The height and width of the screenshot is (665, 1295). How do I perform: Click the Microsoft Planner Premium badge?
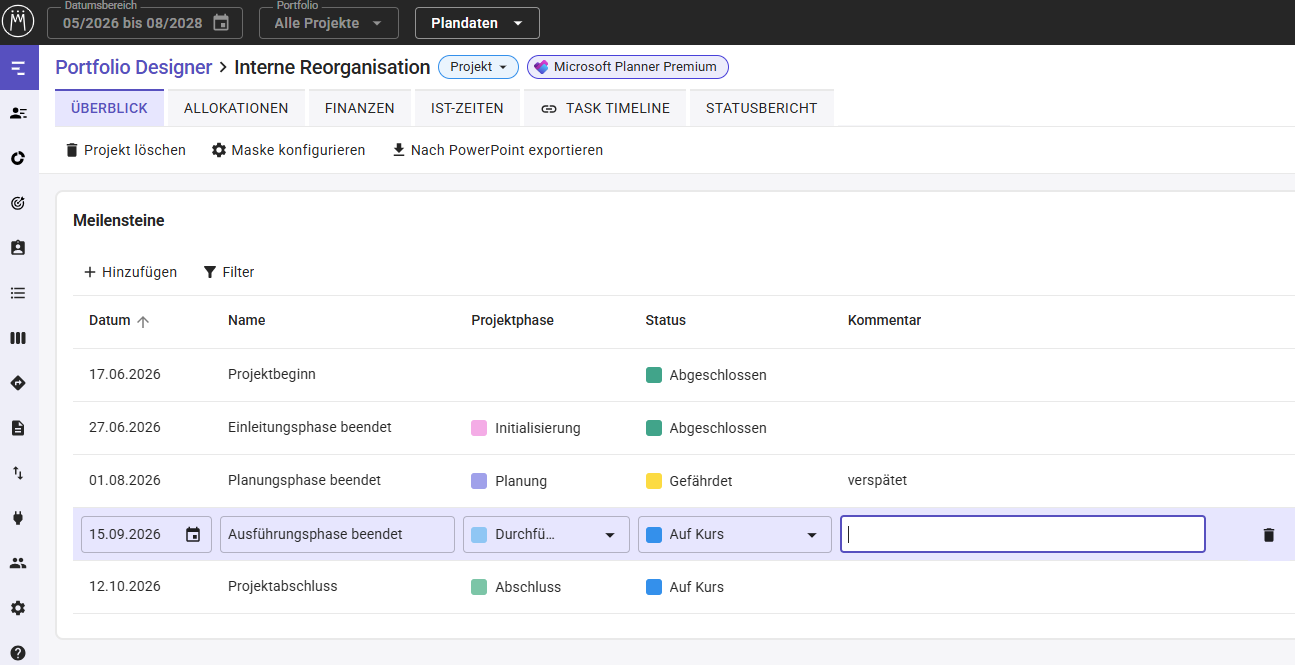pyautogui.click(x=628, y=67)
